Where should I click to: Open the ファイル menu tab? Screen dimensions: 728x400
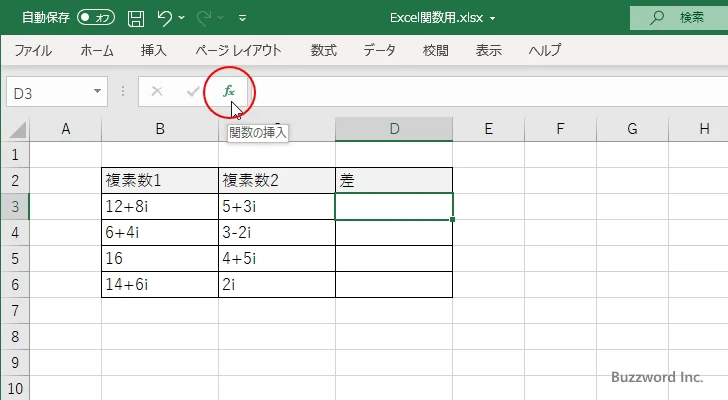tap(33, 50)
